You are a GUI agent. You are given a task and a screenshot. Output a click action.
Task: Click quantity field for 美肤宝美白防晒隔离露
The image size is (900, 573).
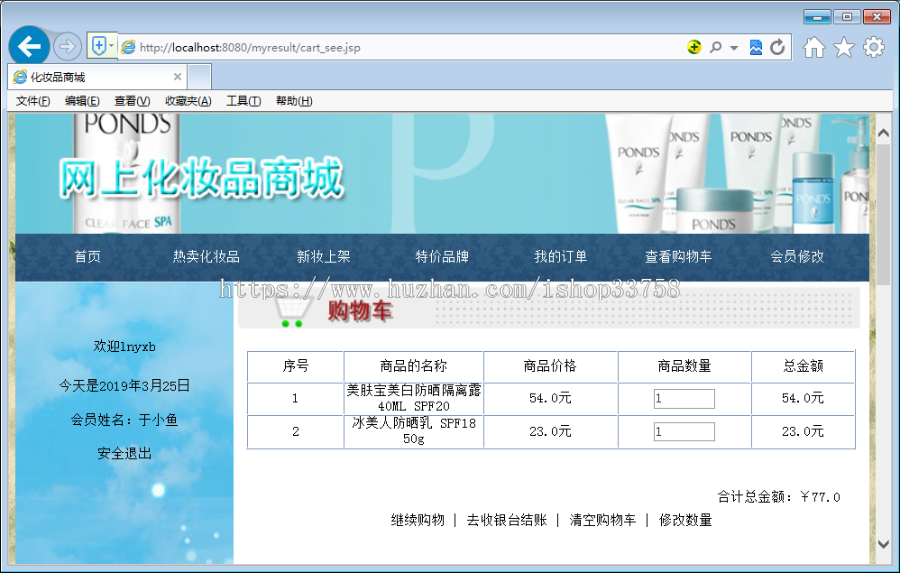click(684, 398)
